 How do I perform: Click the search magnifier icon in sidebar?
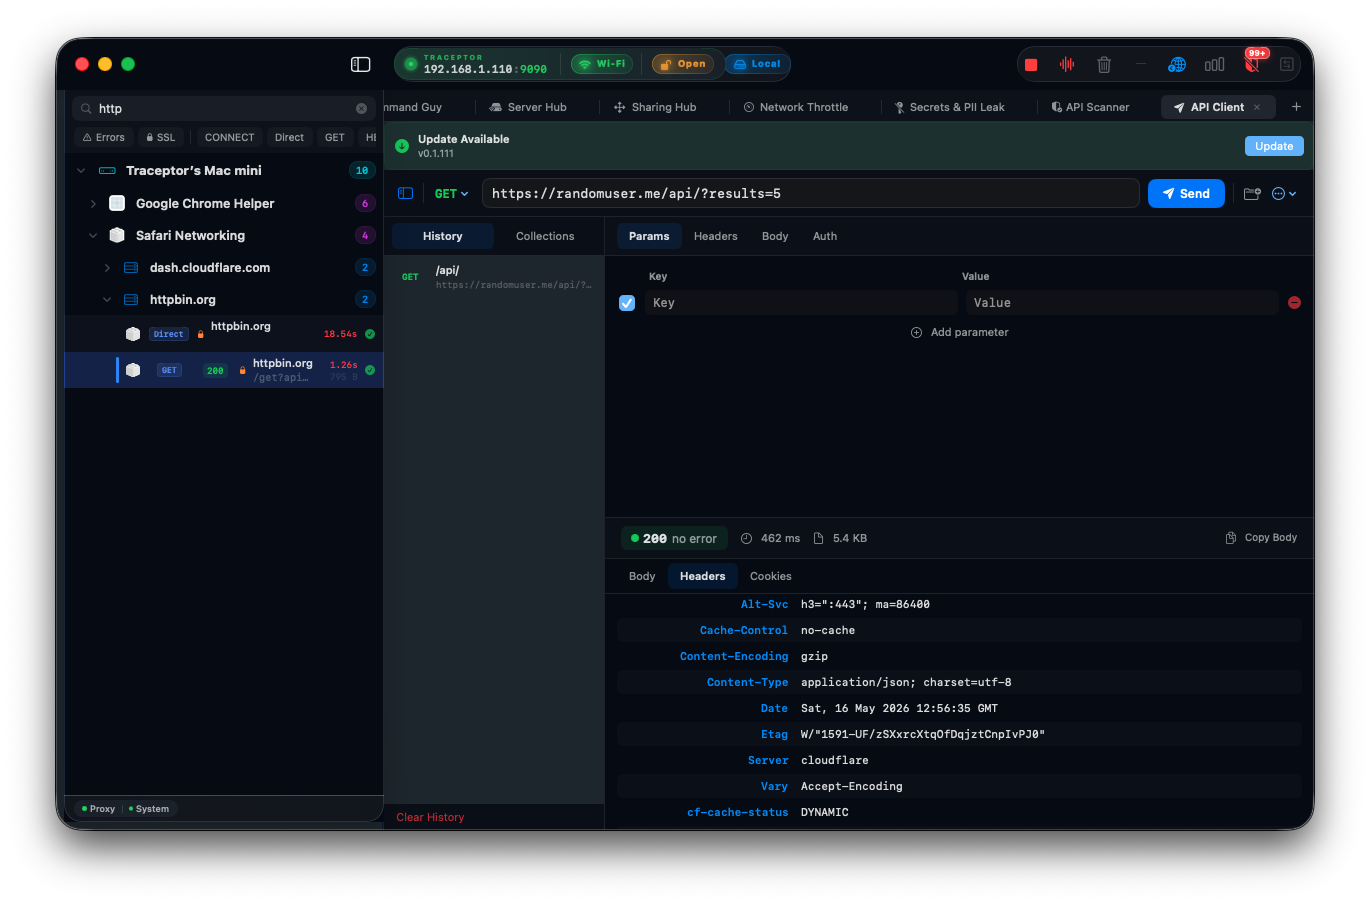(87, 108)
